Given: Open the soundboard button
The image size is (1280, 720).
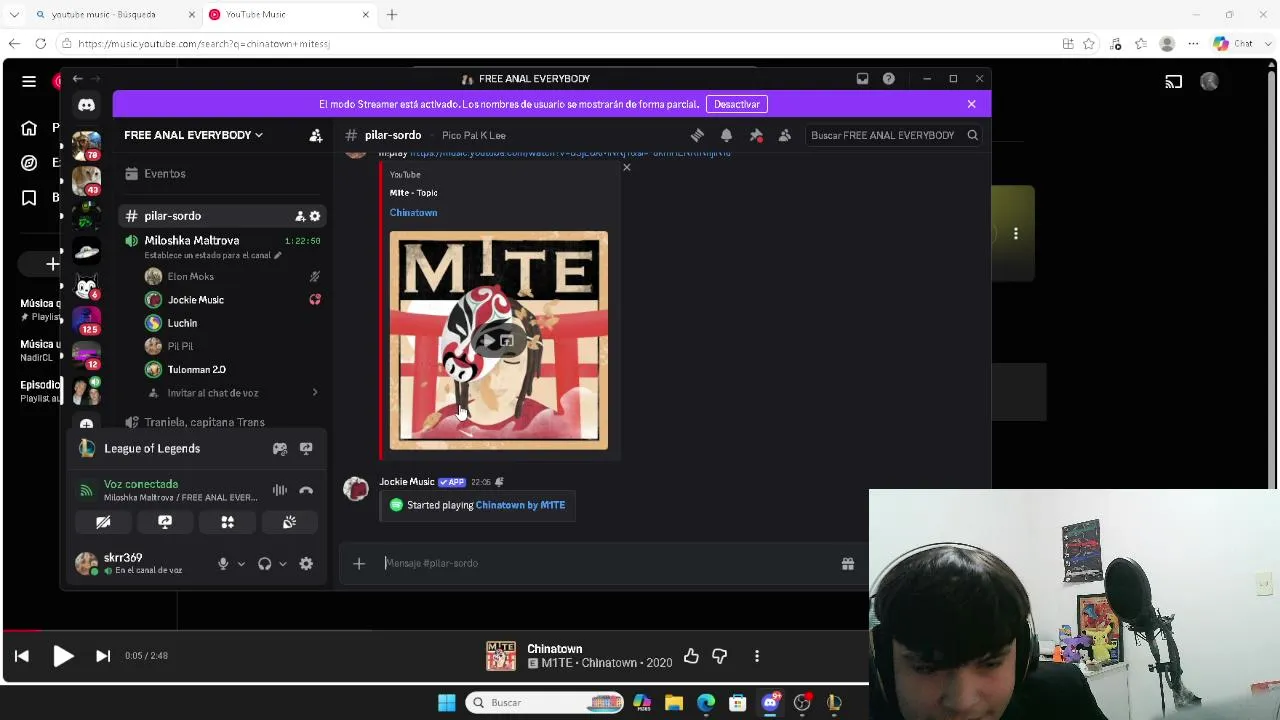Looking at the screenshot, I should point(289,522).
